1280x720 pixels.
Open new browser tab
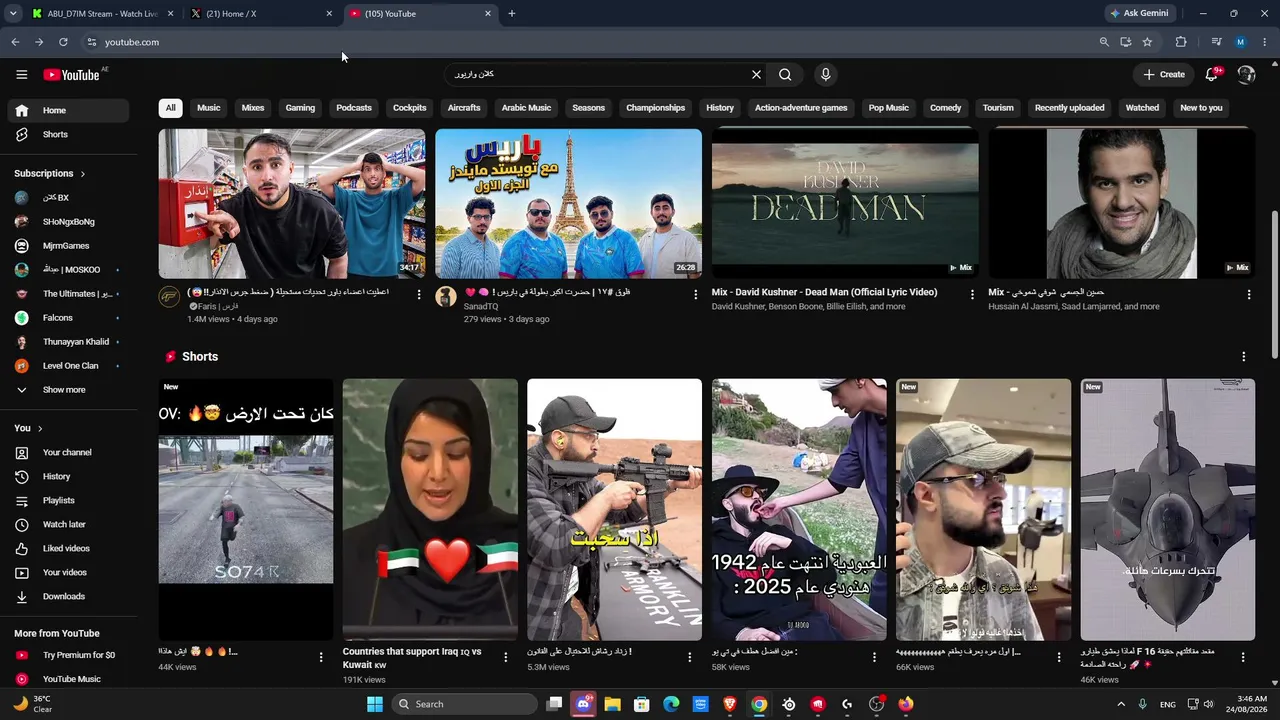[511, 14]
